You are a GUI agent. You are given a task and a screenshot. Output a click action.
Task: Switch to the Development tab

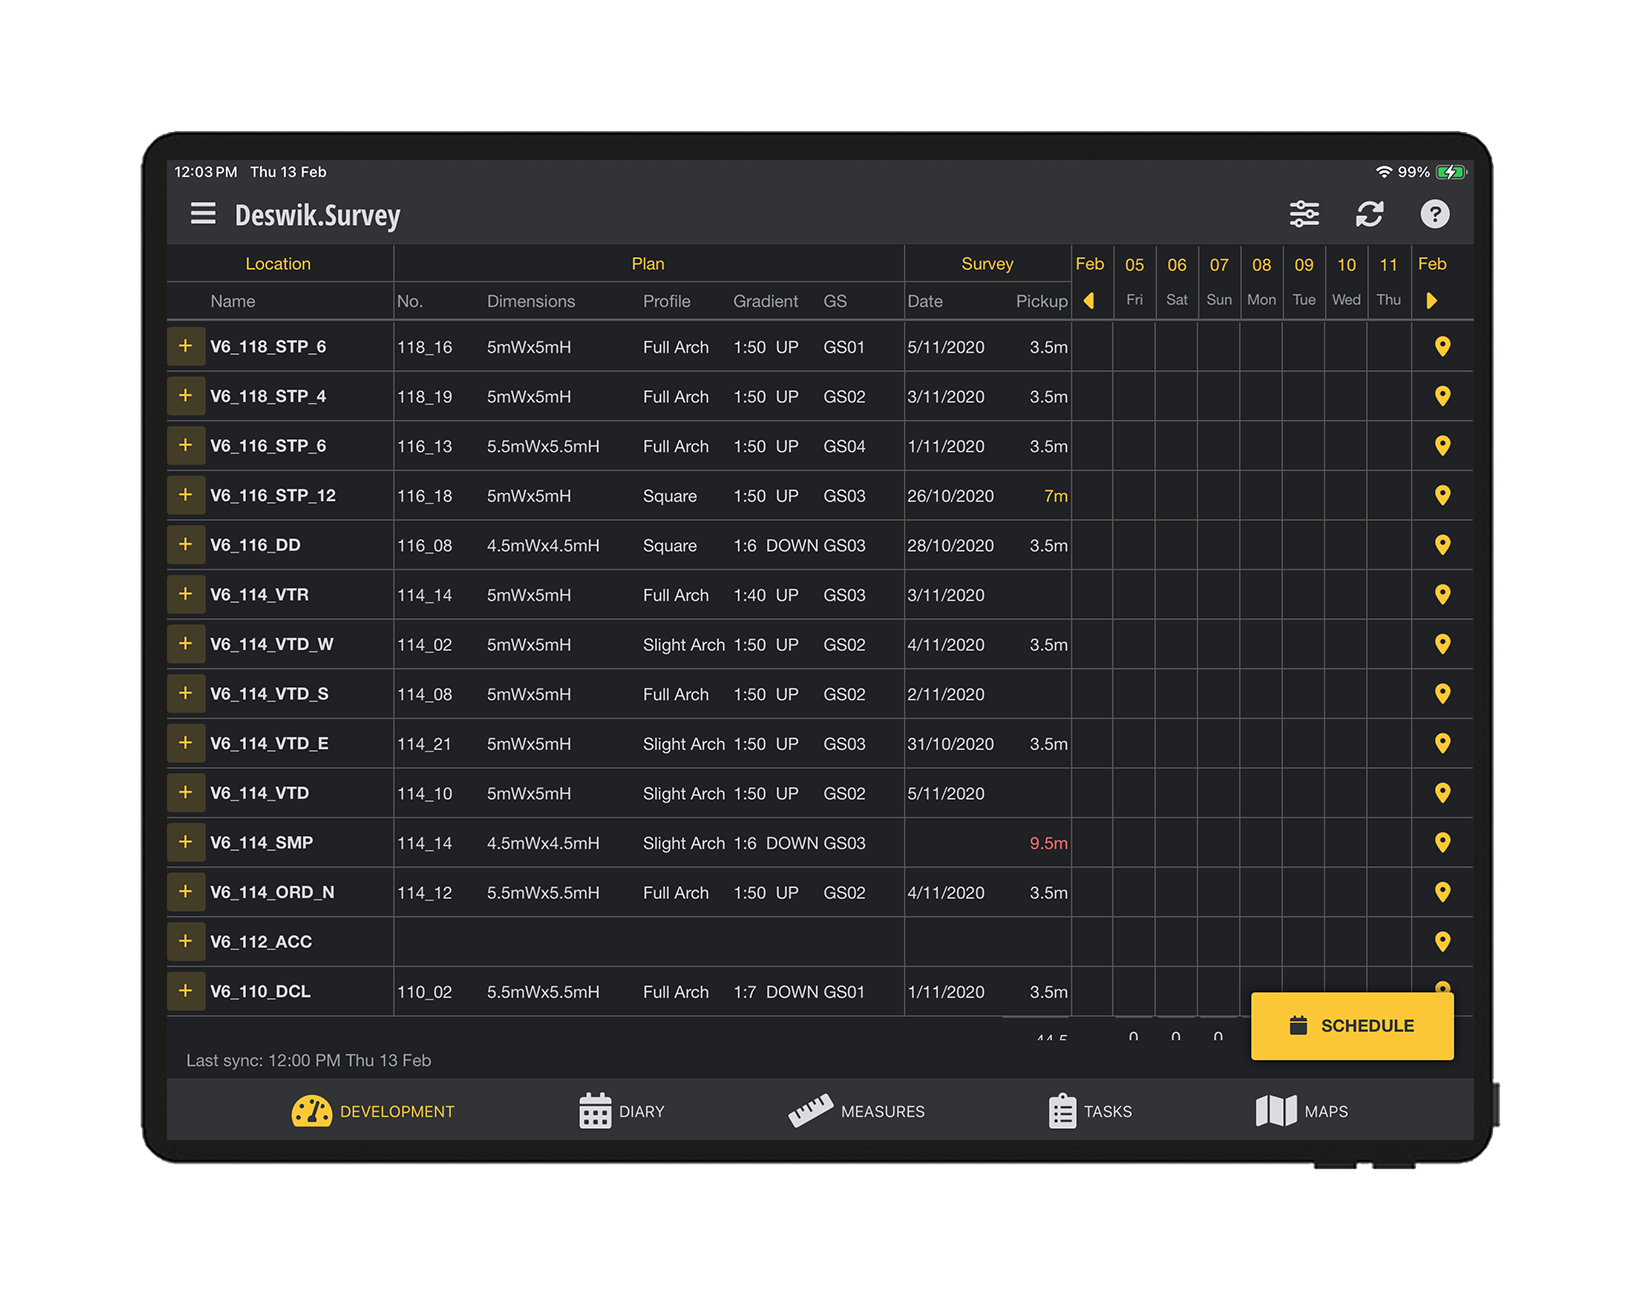373,1111
